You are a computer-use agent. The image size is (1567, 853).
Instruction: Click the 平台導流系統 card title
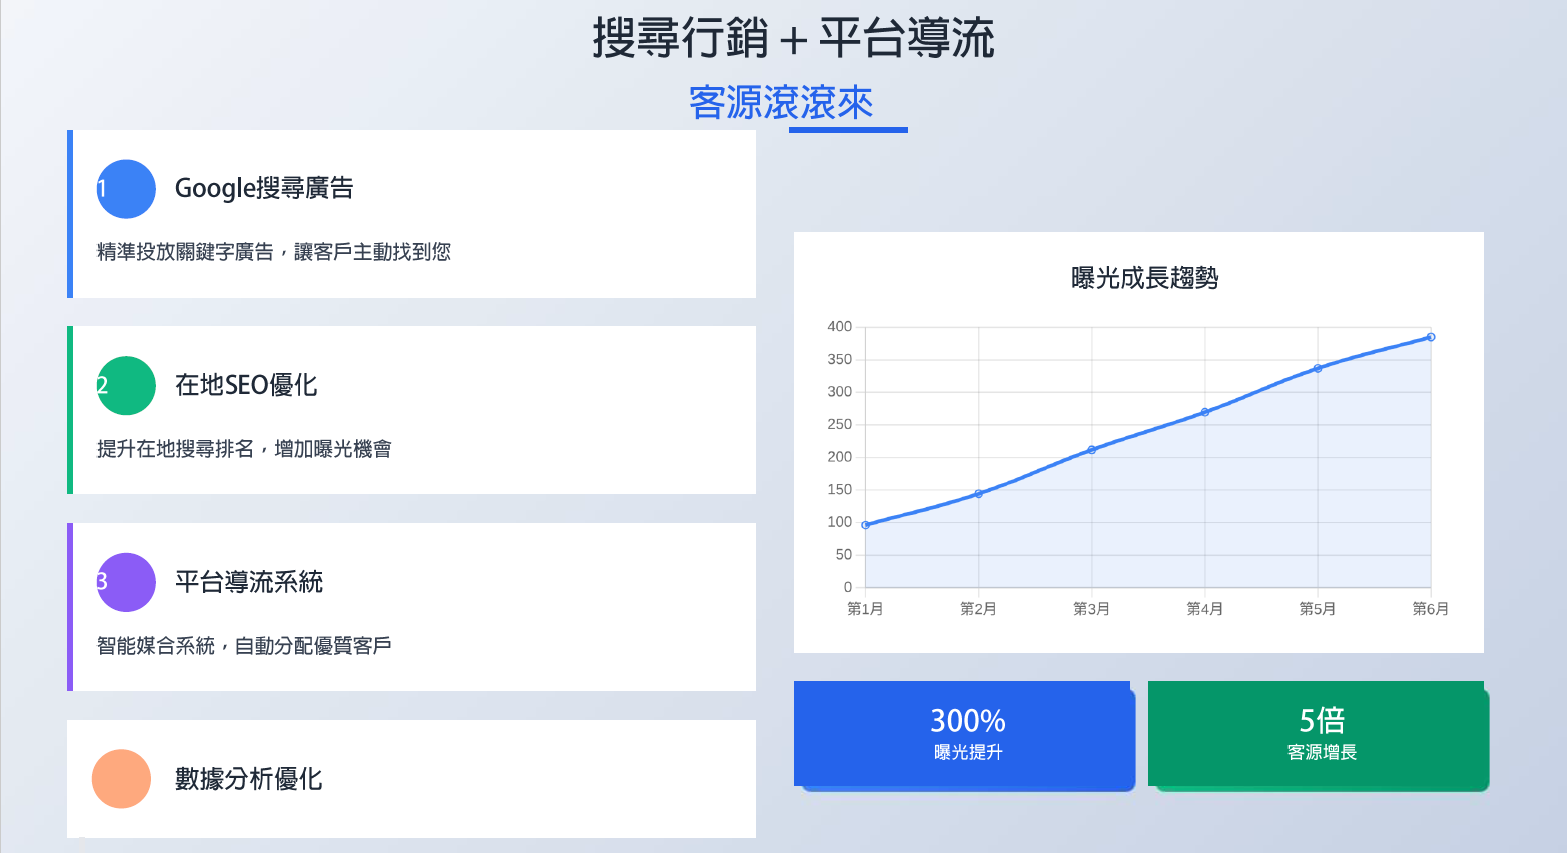tap(249, 582)
